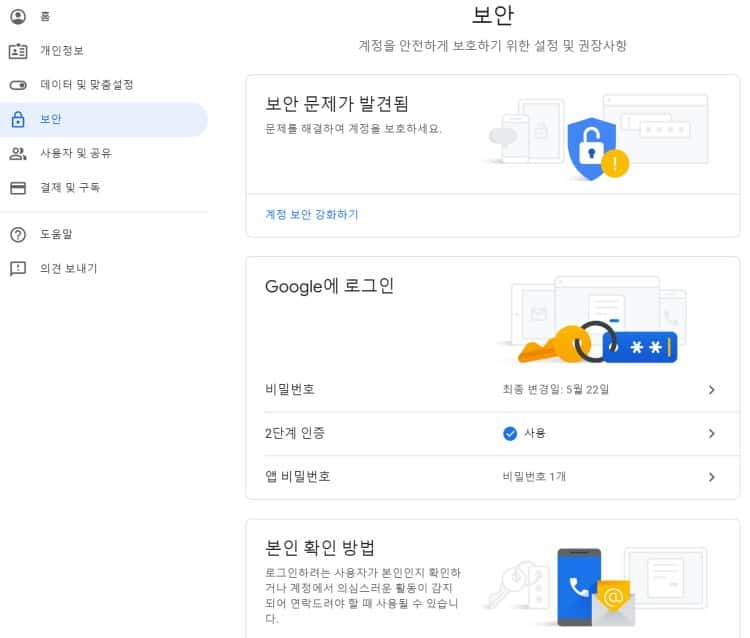Select 결제 및 구독 in sidebar
This screenshot has height=638, width=750.
click(x=70, y=188)
